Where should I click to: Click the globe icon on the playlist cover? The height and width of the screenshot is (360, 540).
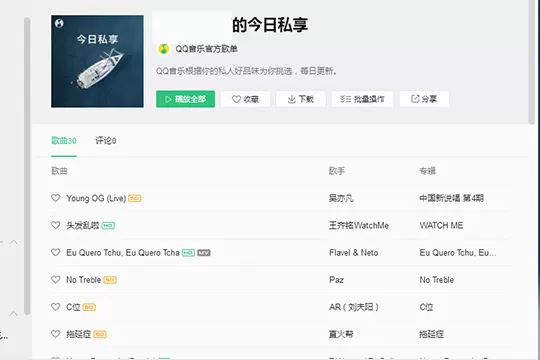[59, 23]
